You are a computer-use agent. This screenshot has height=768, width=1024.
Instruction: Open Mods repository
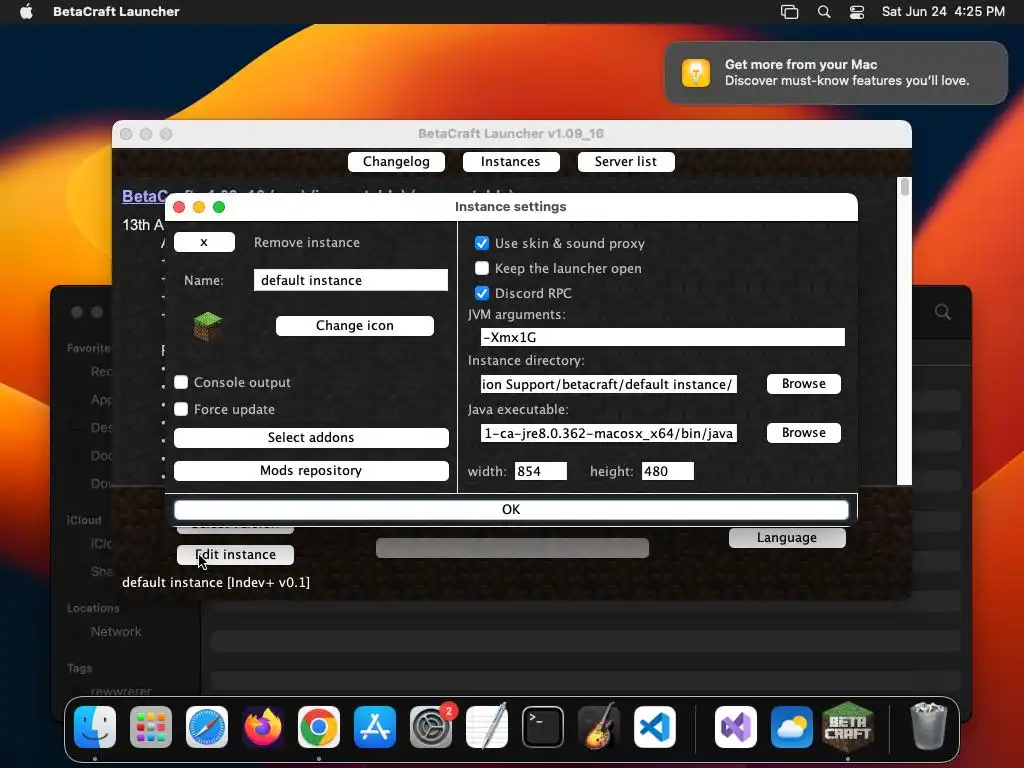click(311, 471)
